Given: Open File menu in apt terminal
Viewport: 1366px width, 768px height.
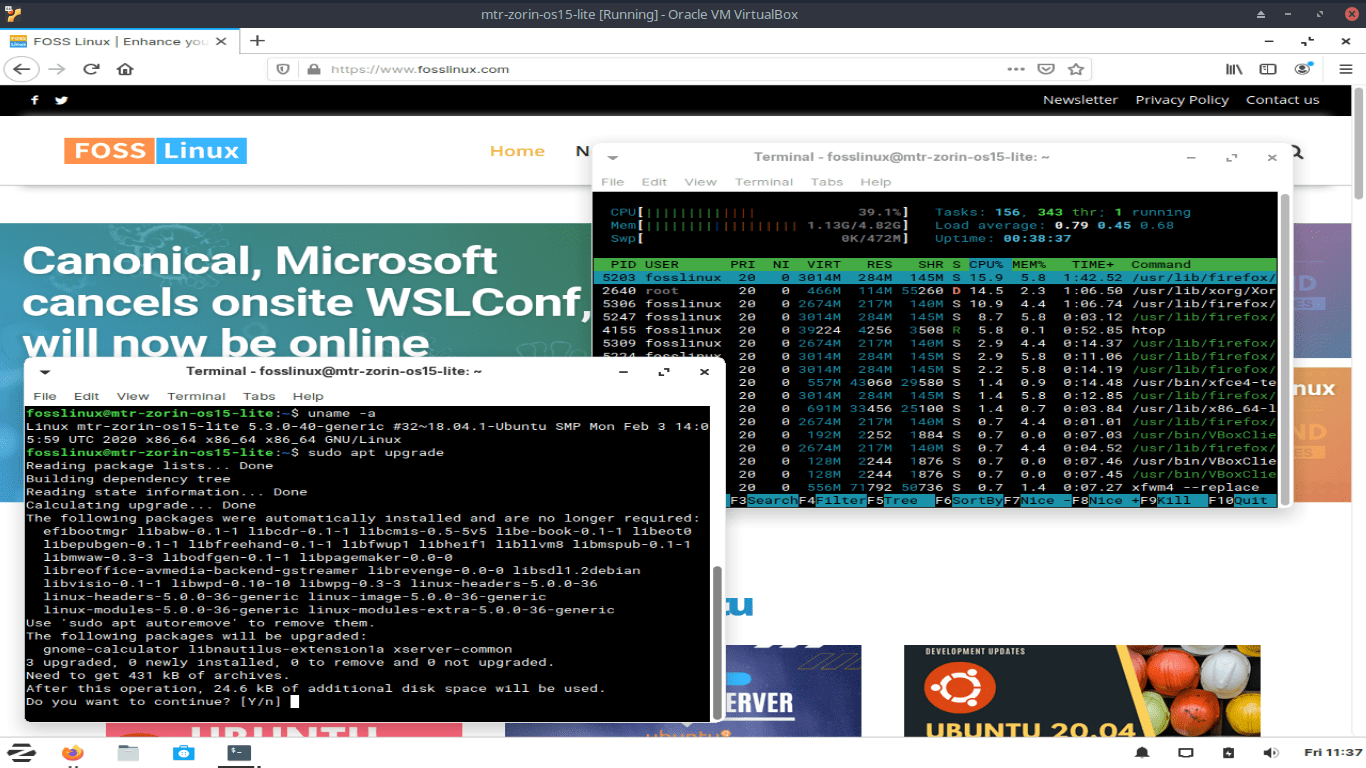Looking at the screenshot, I should click(x=45, y=396).
